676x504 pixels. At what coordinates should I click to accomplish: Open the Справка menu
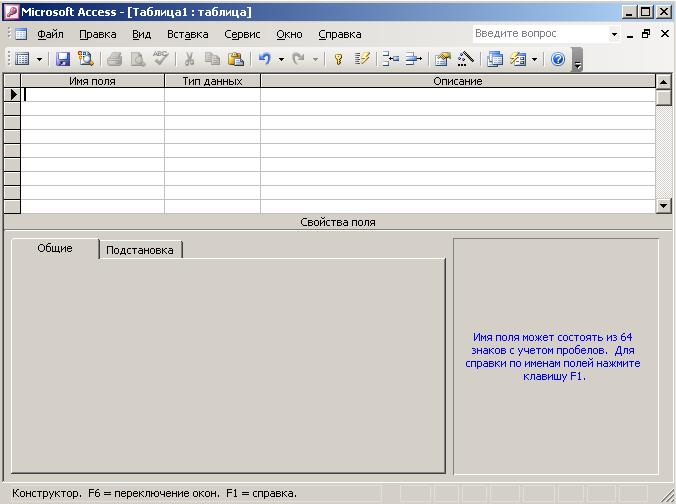340,34
